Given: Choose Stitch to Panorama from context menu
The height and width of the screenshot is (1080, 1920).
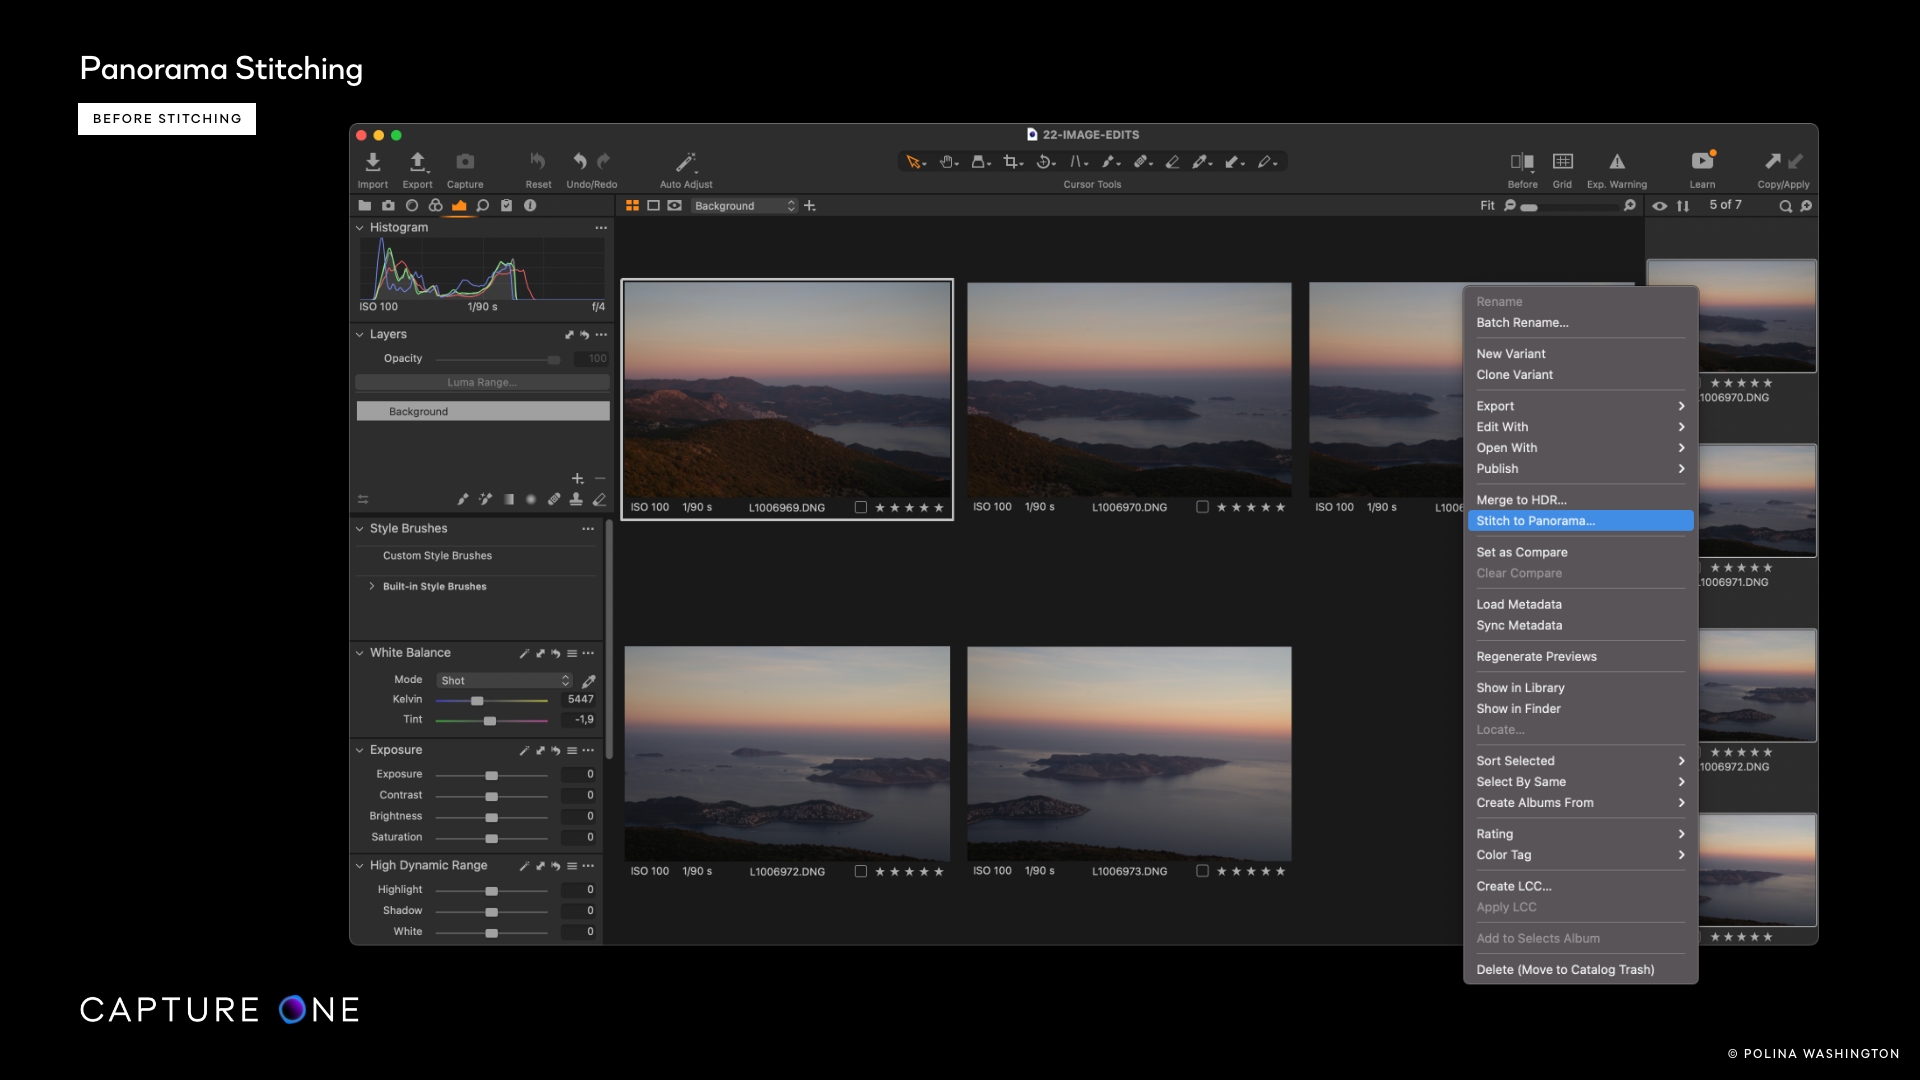Looking at the screenshot, I should (x=1536, y=521).
